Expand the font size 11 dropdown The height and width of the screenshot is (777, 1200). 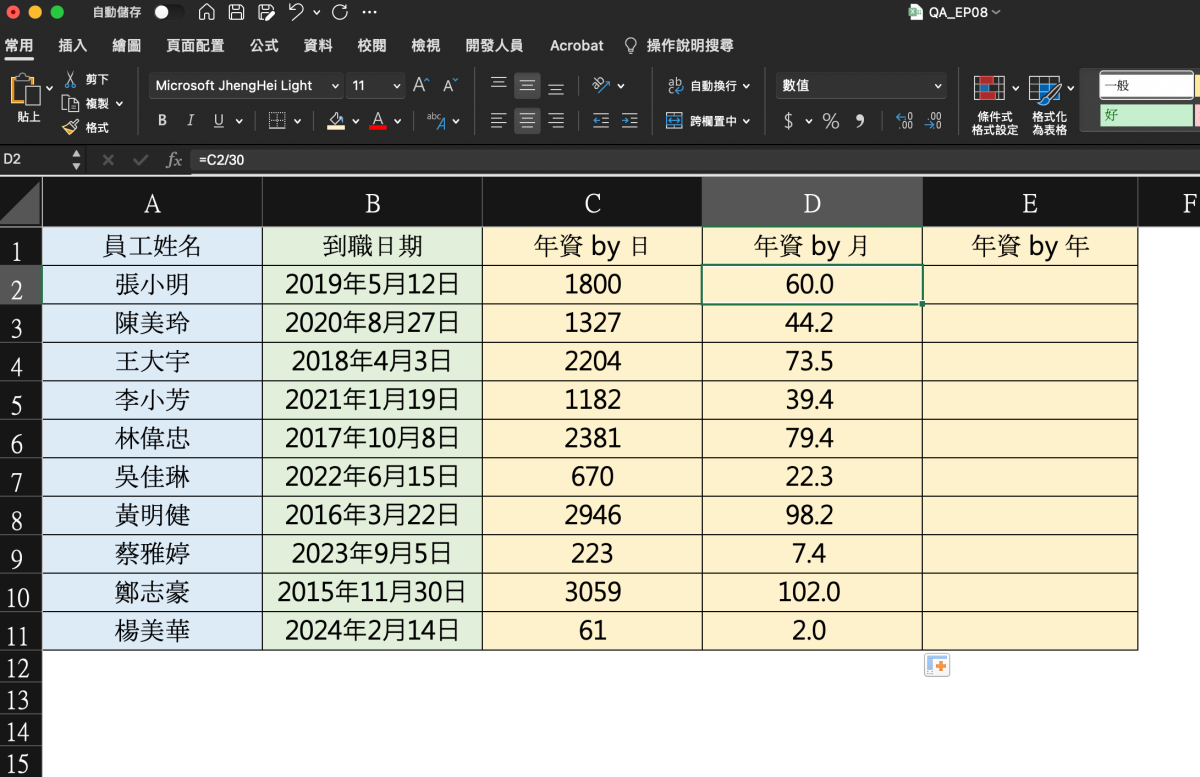point(397,86)
